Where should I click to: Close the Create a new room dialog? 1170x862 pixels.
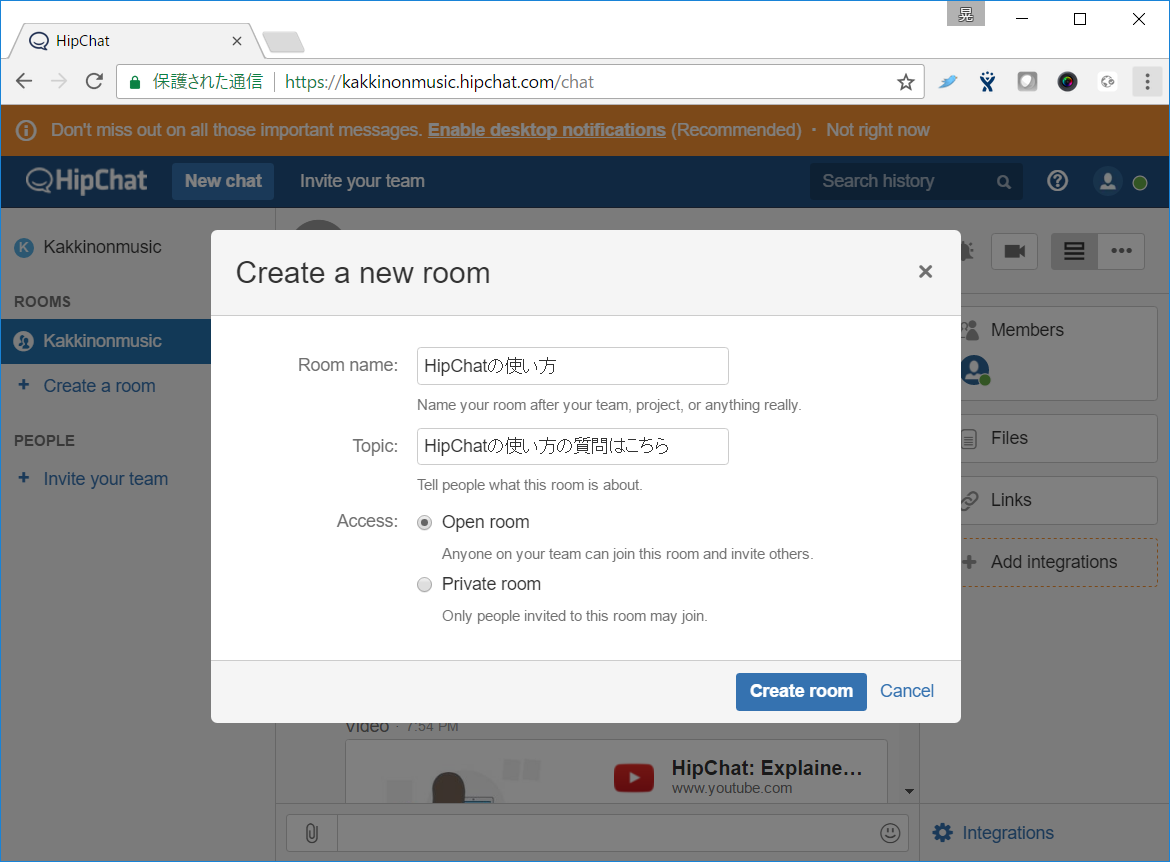925,272
